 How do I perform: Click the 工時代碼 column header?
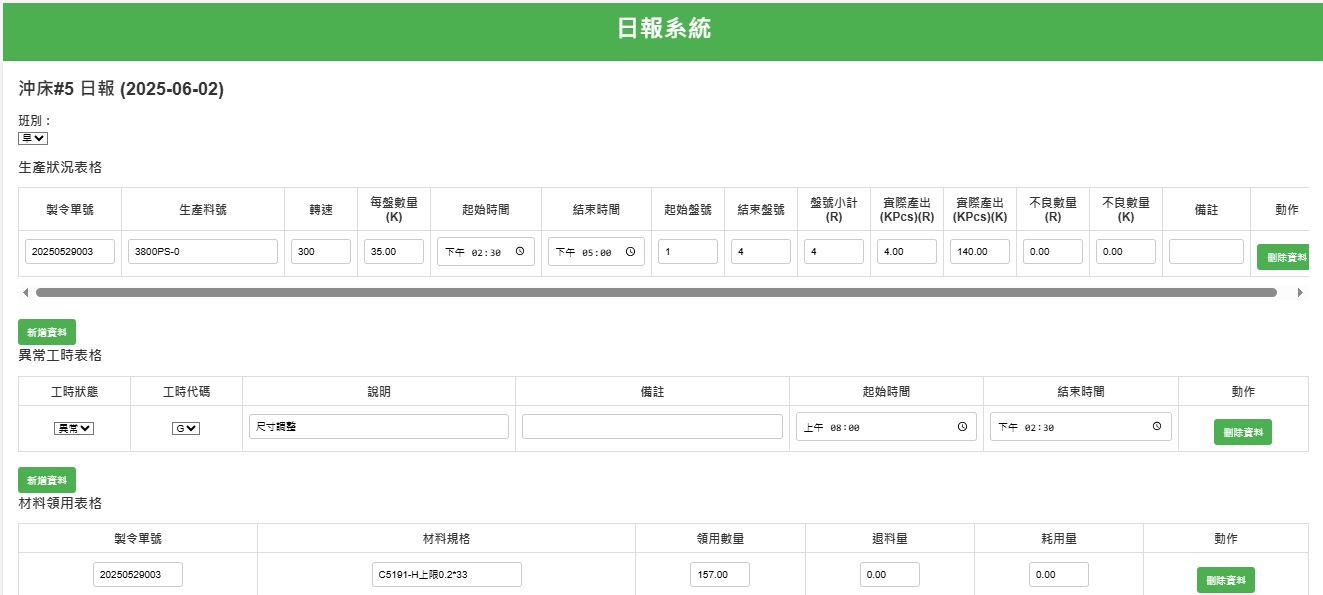pyautogui.click(x=186, y=392)
